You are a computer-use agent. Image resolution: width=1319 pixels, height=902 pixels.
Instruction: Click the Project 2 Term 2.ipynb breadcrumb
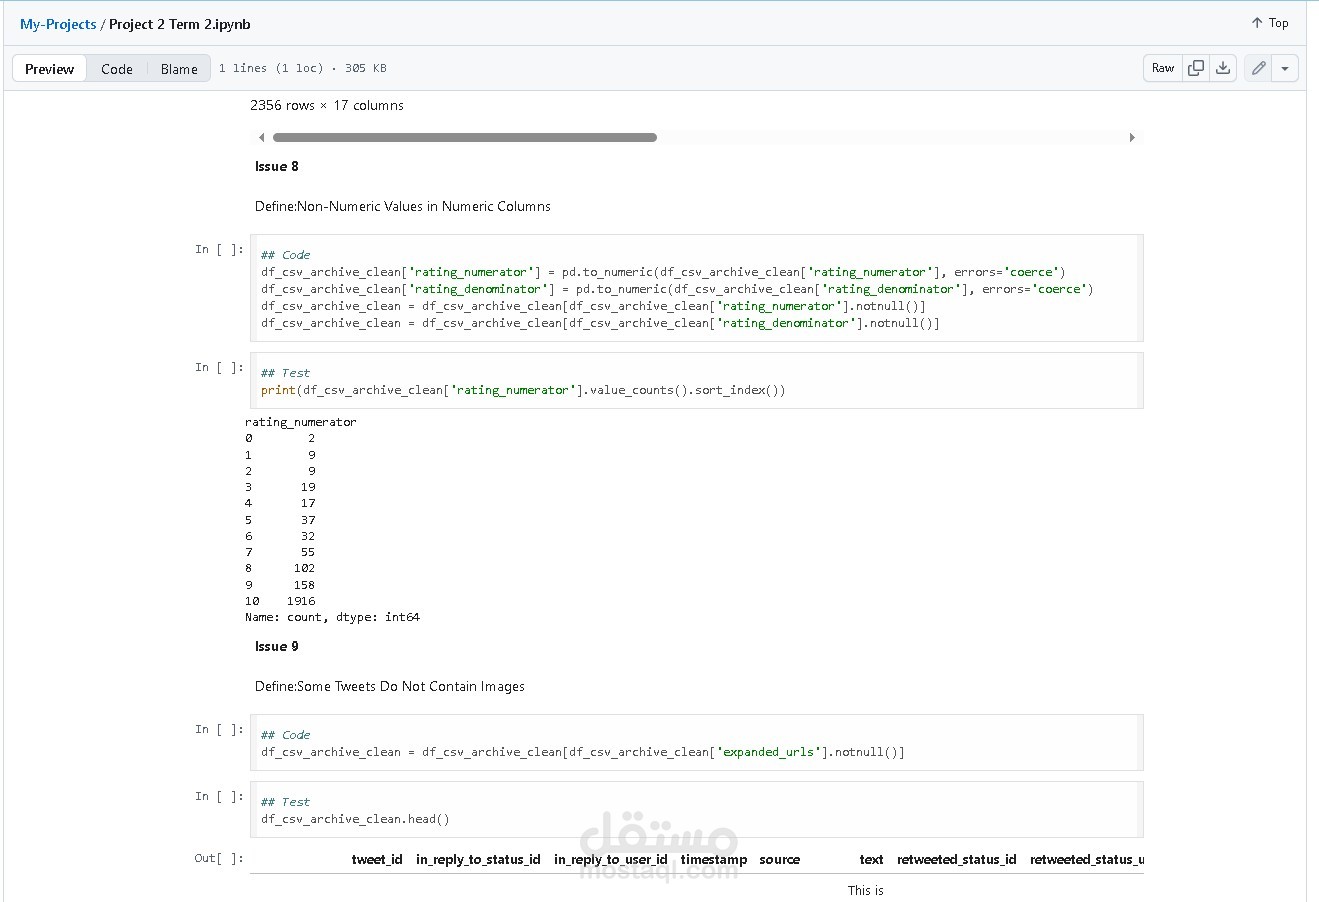(x=178, y=24)
